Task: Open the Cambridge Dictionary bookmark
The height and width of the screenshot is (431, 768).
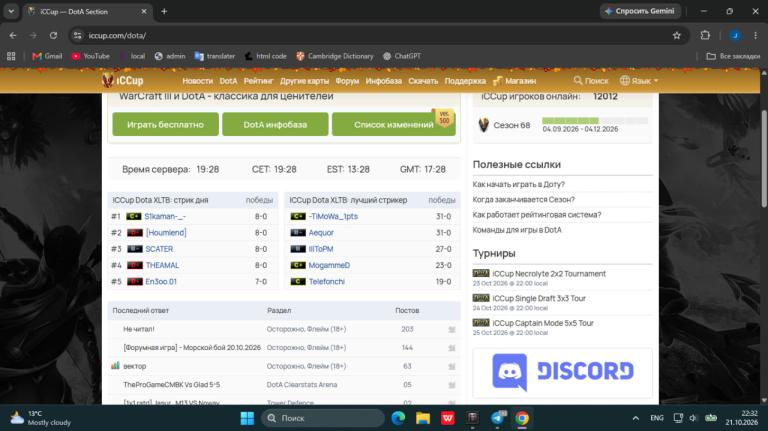Action: [335, 56]
